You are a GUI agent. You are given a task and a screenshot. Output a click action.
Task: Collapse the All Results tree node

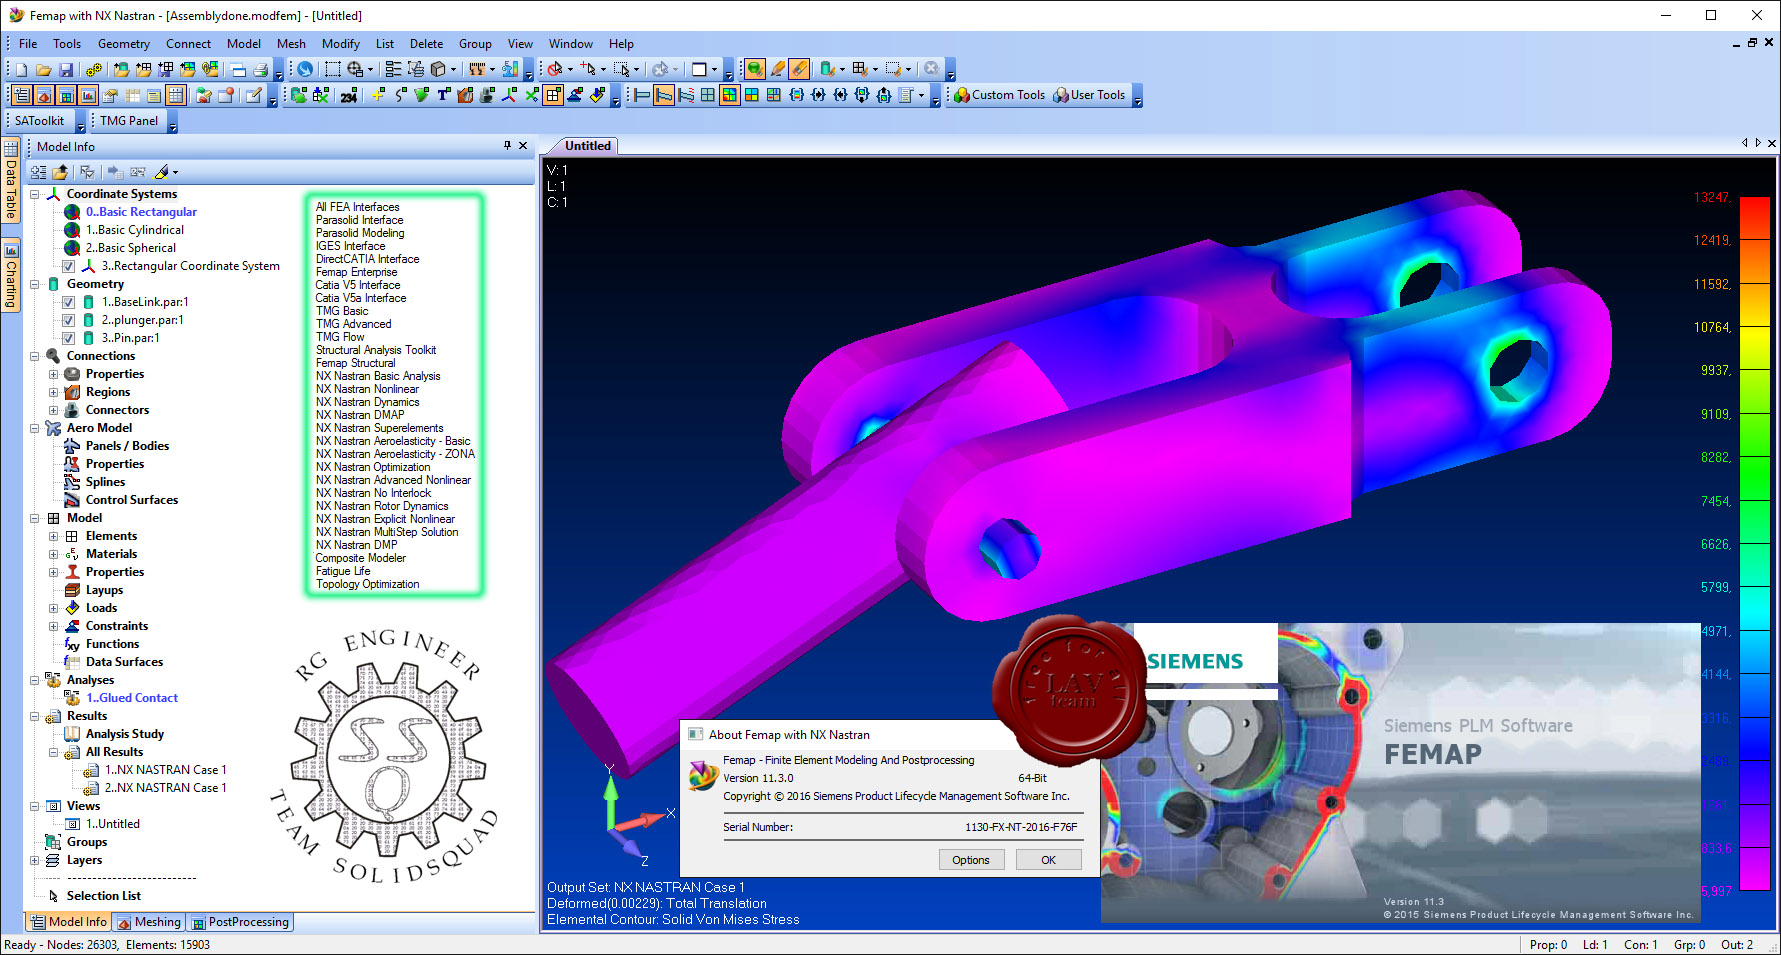[x=54, y=752]
